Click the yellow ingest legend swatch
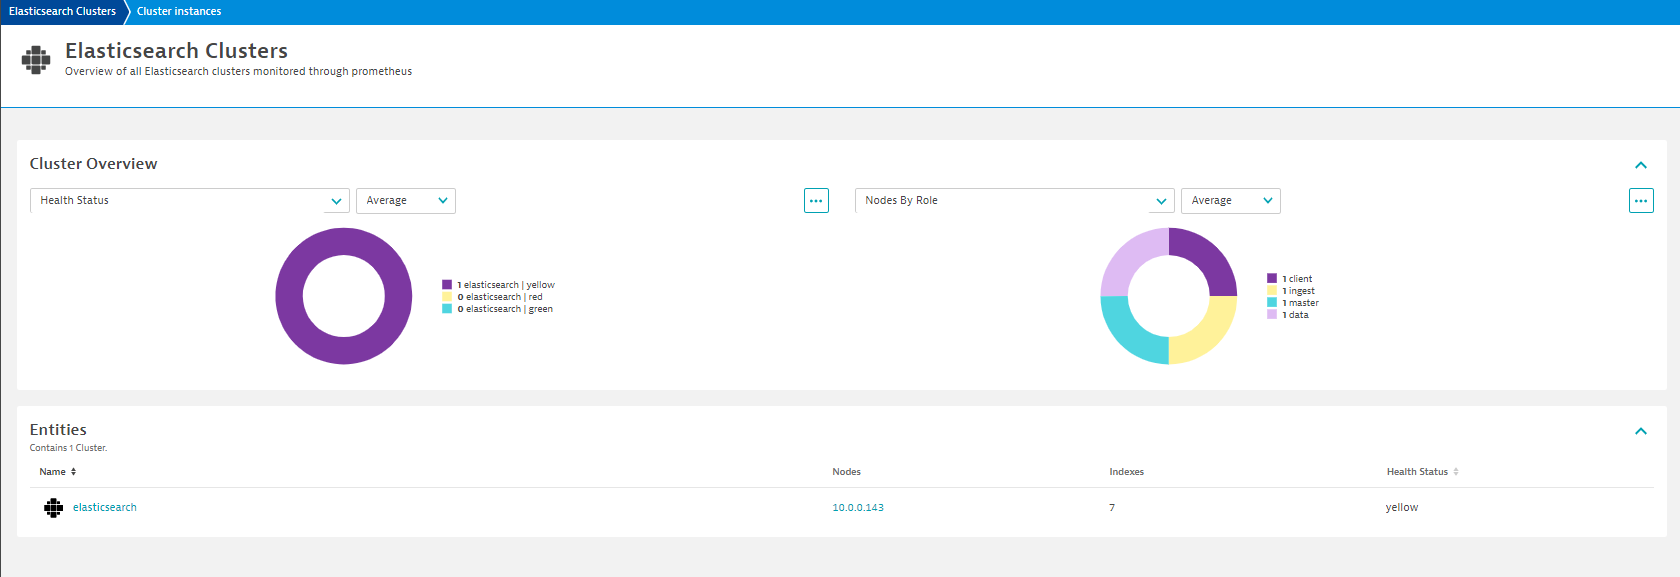 [1272, 291]
